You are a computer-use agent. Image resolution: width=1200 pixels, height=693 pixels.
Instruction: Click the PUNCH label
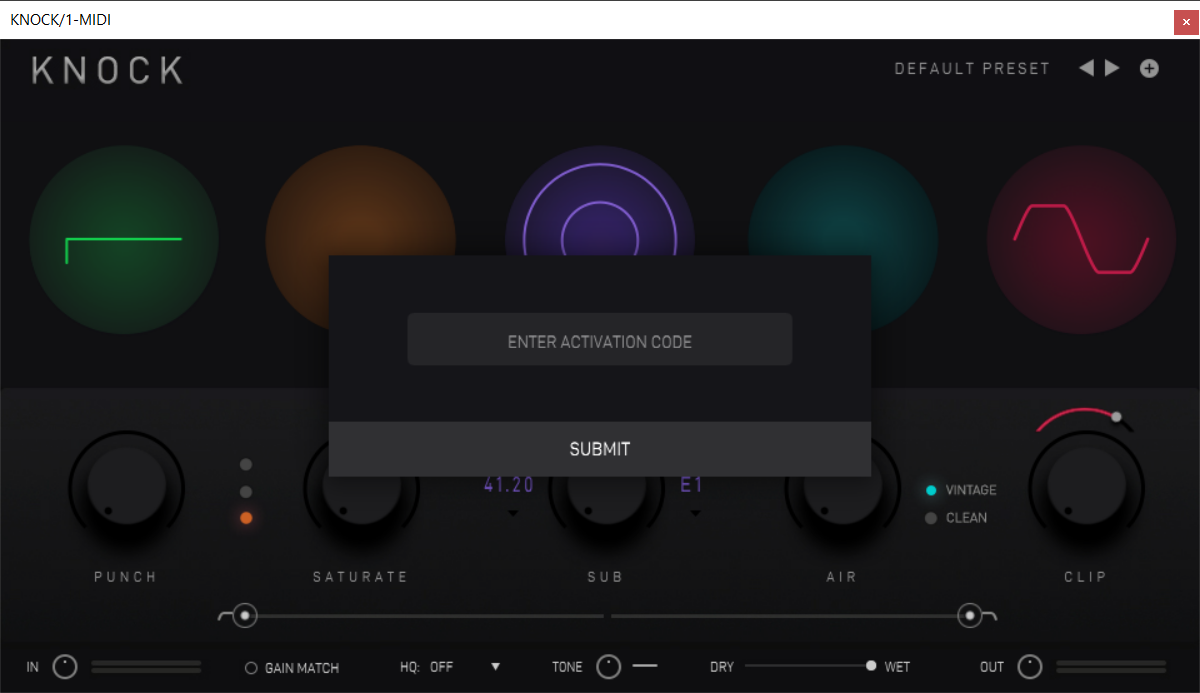pos(126,577)
